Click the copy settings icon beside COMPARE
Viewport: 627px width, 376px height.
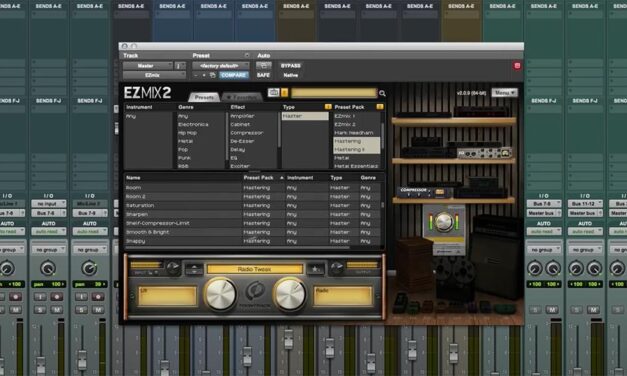tap(212, 75)
